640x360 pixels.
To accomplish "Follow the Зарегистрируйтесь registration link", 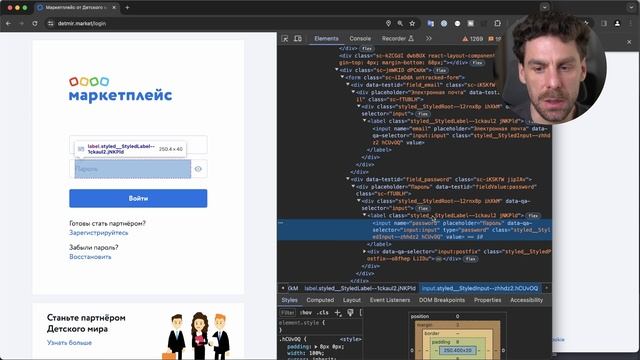I will coord(99,233).
